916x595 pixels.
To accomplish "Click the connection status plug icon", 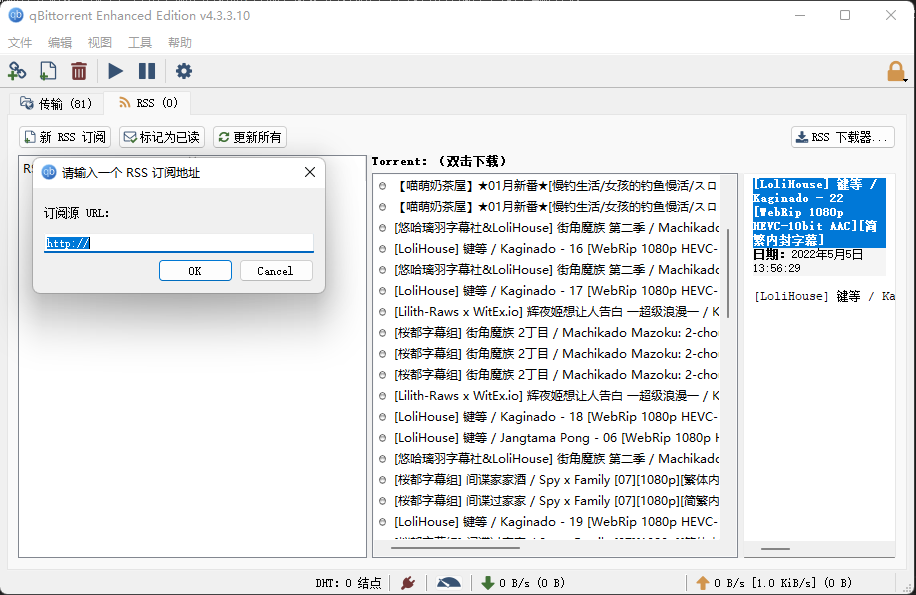I will tap(408, 582).
